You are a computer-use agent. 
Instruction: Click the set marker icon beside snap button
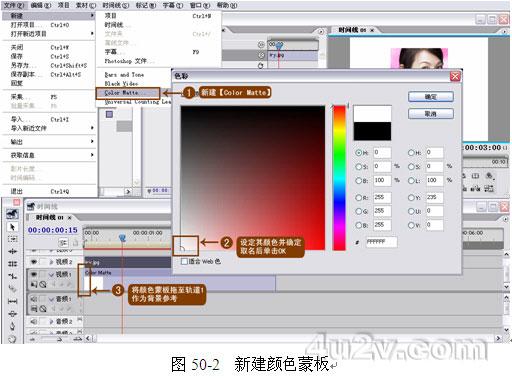[x=76, y=243]
